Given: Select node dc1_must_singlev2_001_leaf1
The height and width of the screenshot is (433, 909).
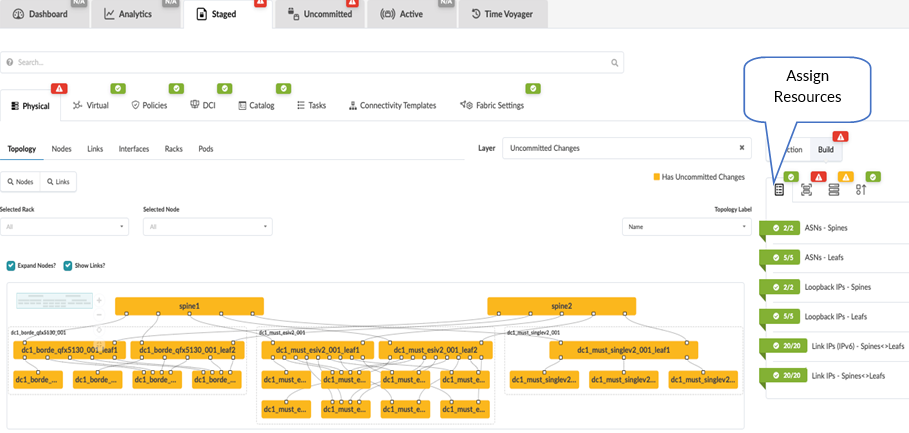Looking at the screenshot, I should click(x=624, y=350).
